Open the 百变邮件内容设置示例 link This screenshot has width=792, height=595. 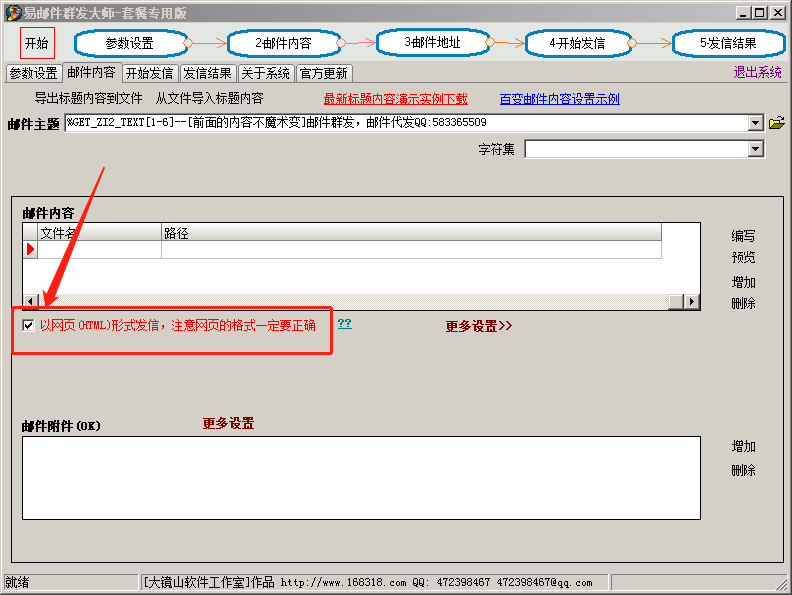coord(559,99)
